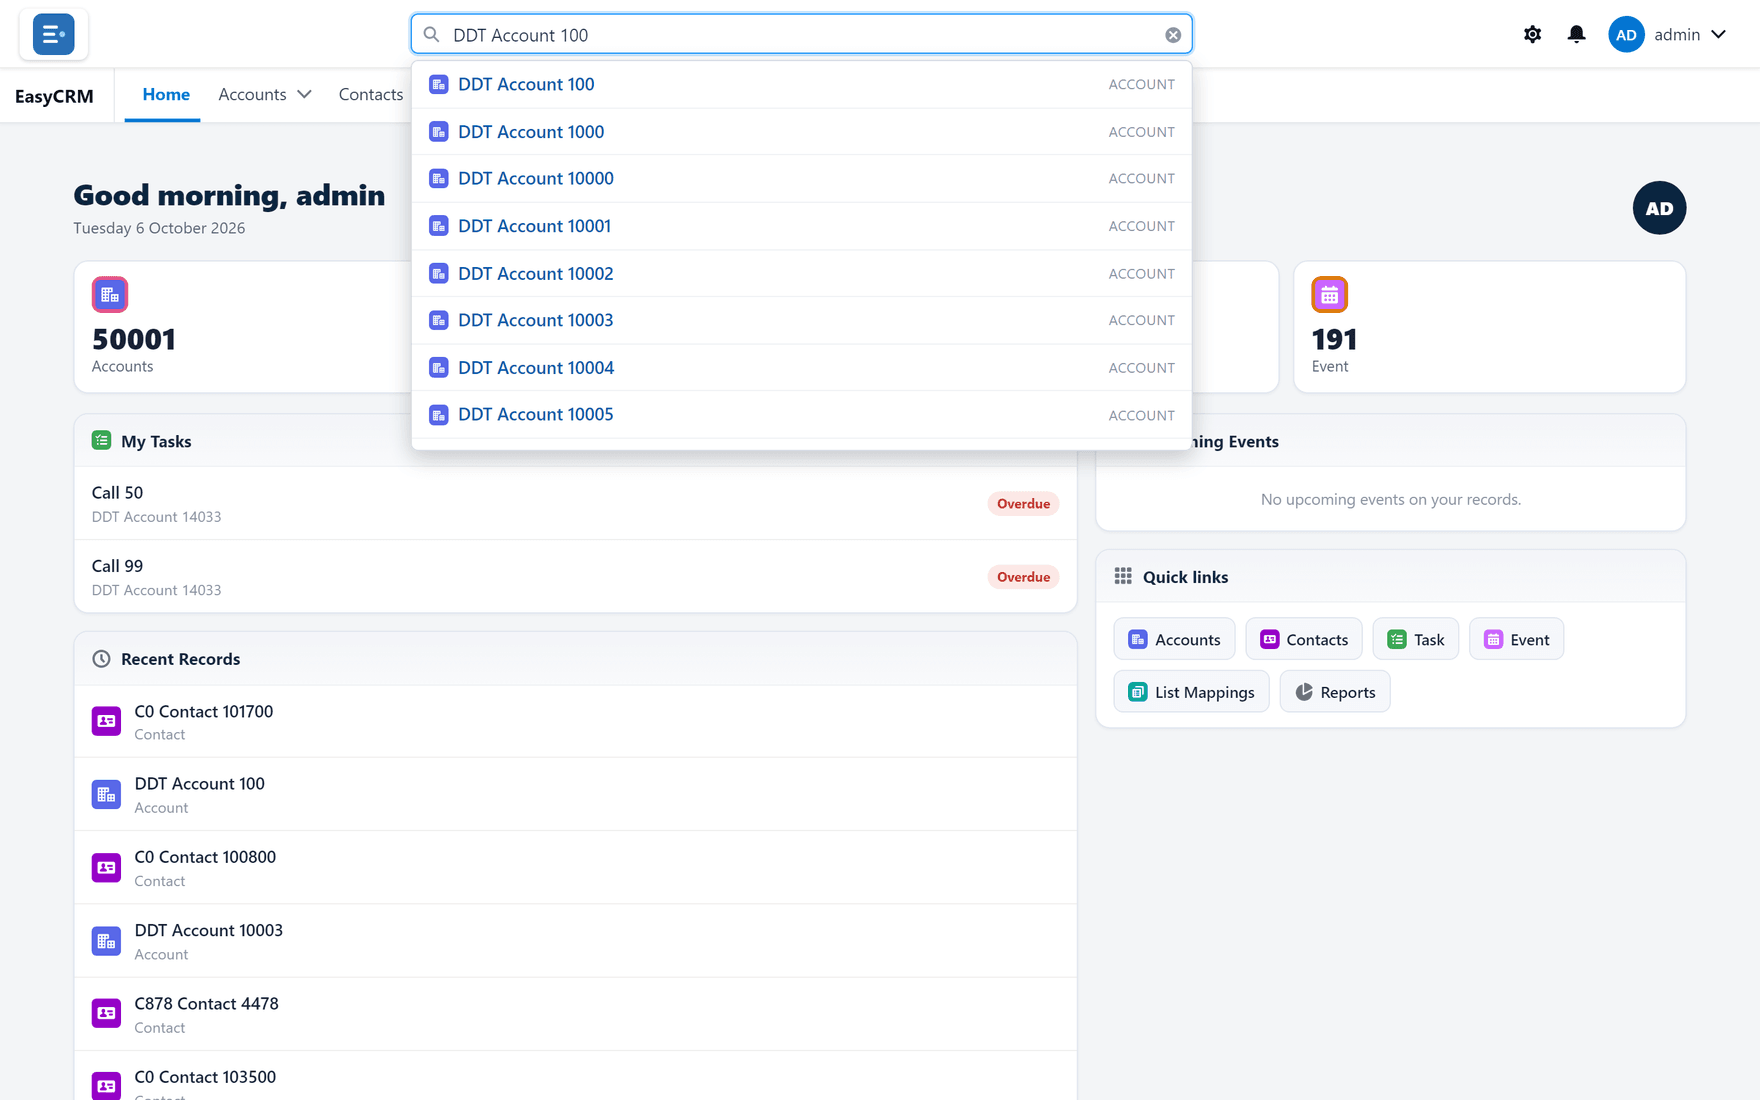The width and height of the screenshot is (1760, 1100).
Task: Click the Accounts card building icon
Action: point(110,294)
